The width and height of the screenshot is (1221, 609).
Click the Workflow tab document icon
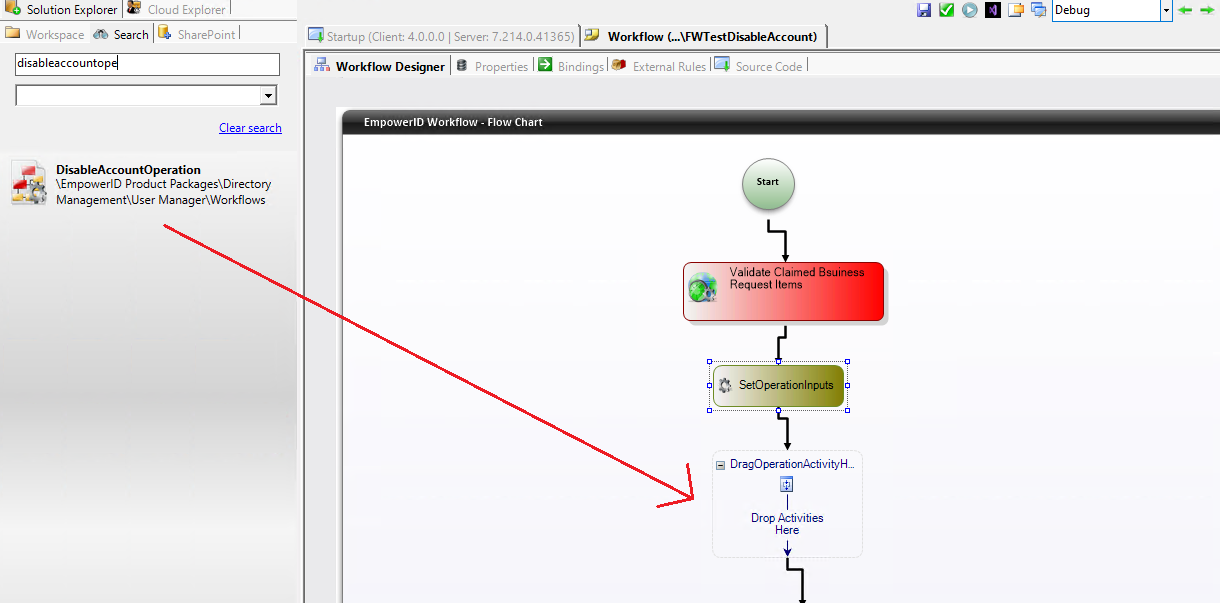click(592, 35)
